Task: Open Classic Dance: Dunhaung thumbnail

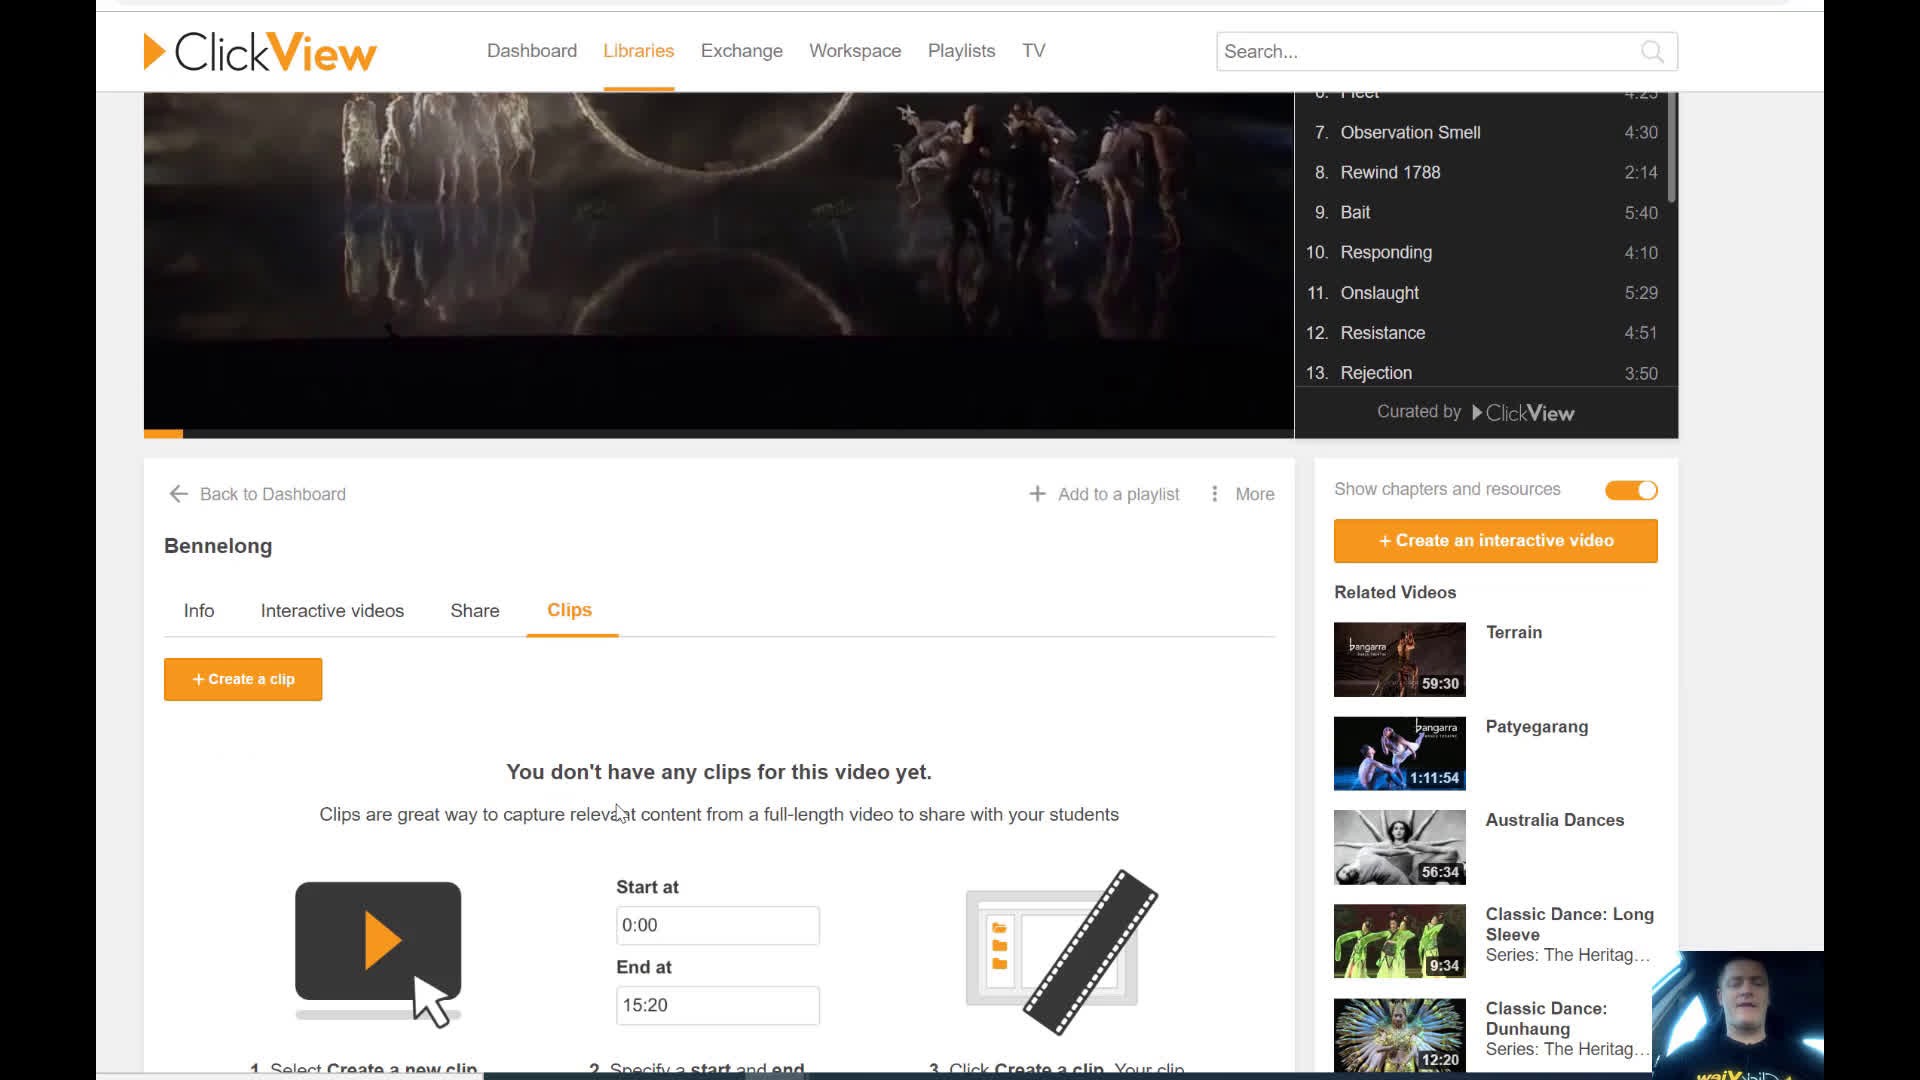Action: point(1400,1036)
